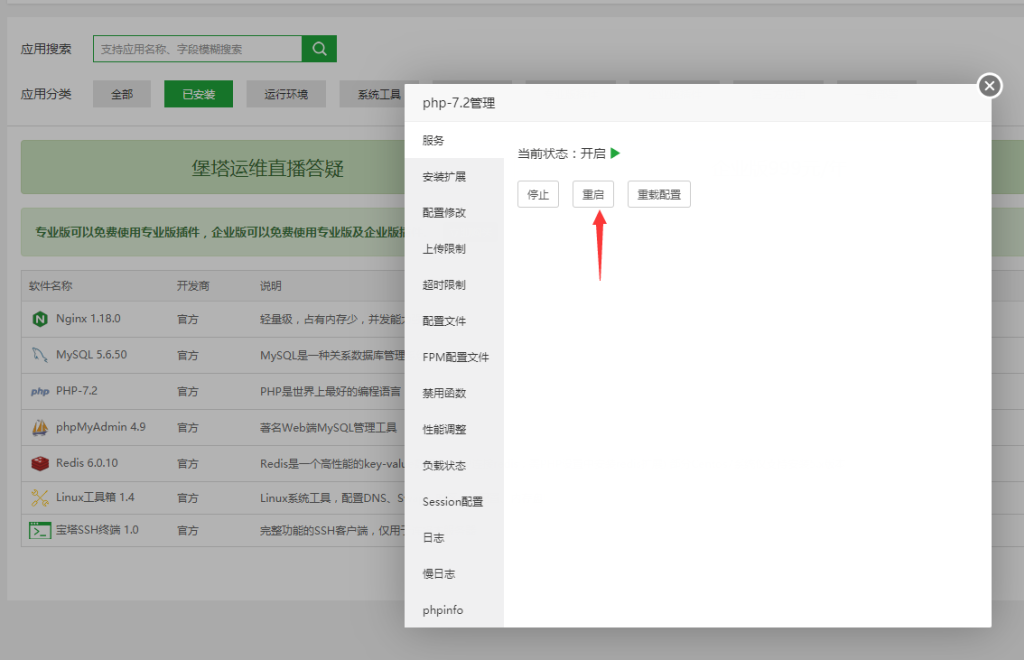This screenshot has height=660, width=1024.
Task: Click the PHP description text
Action: [330, 392]
